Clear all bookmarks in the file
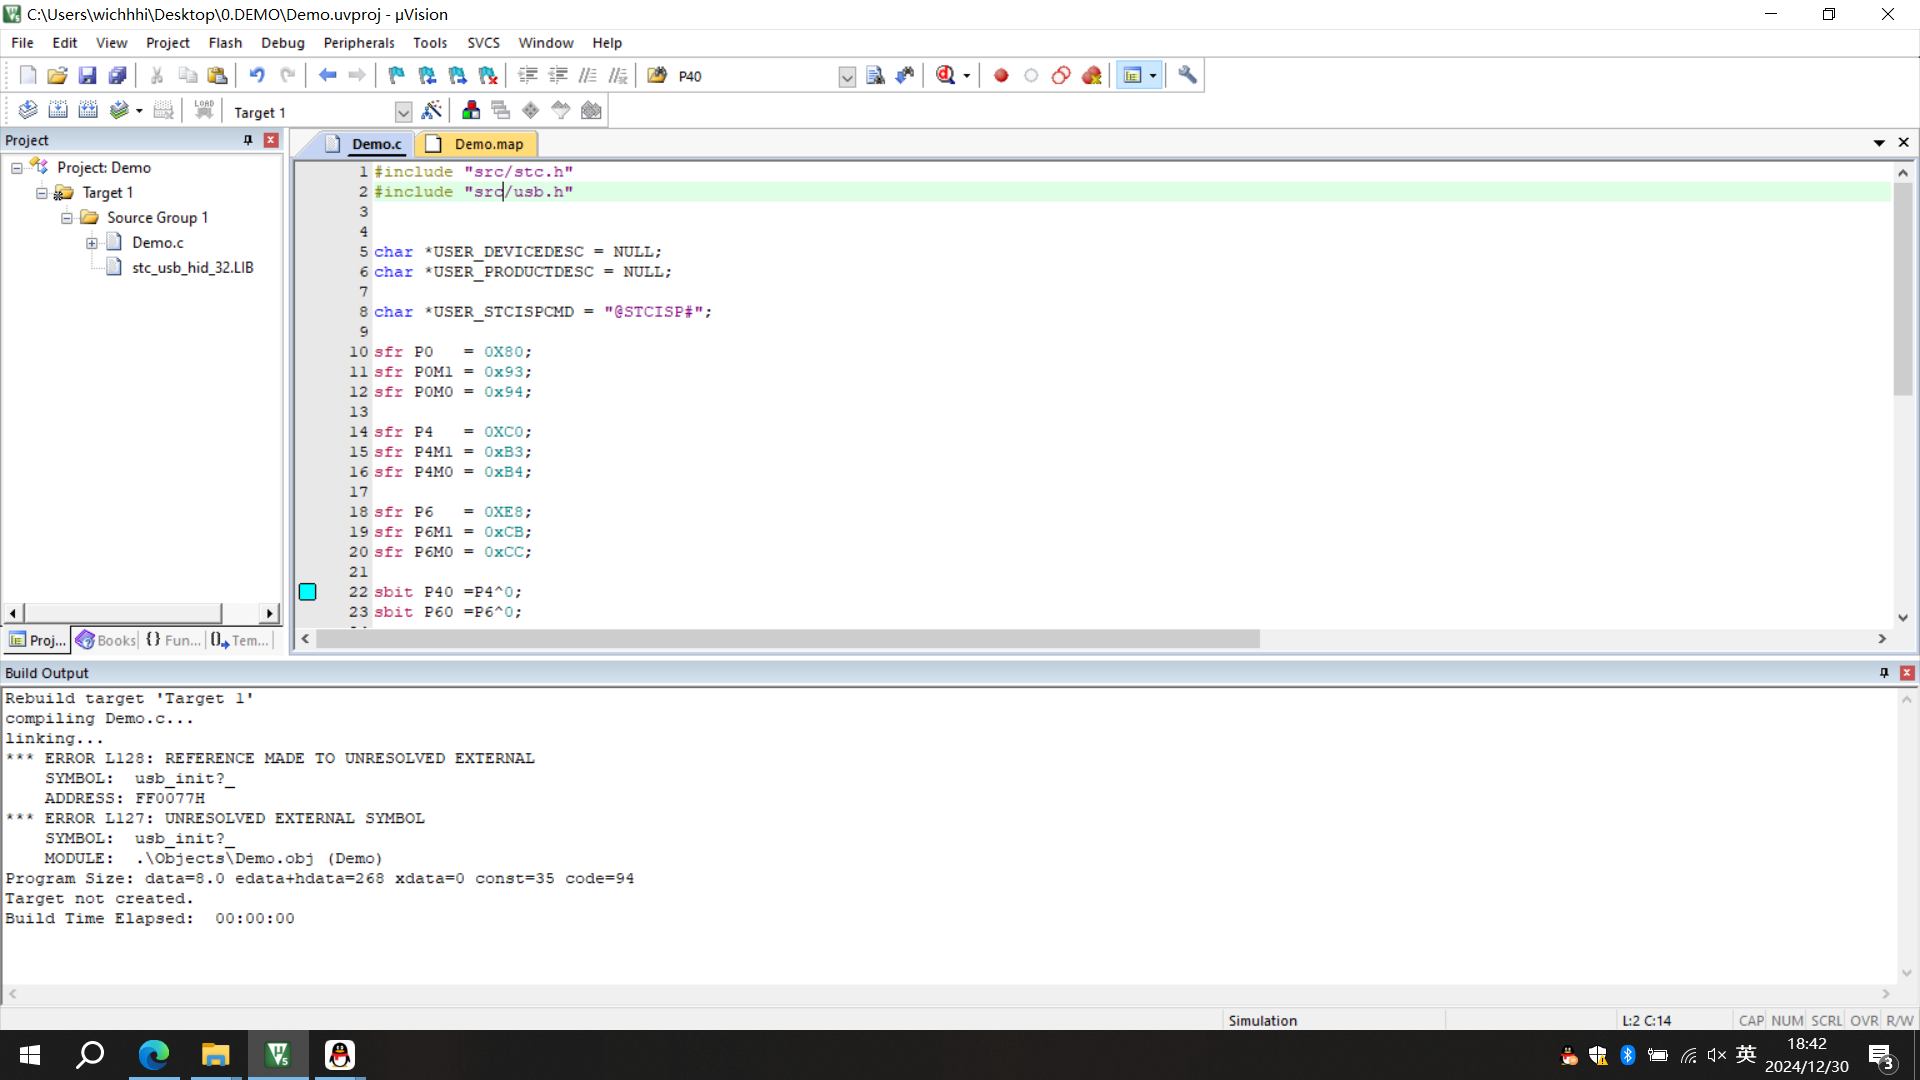Viewport: 1920px width, 1080px height. pos(488,75)
